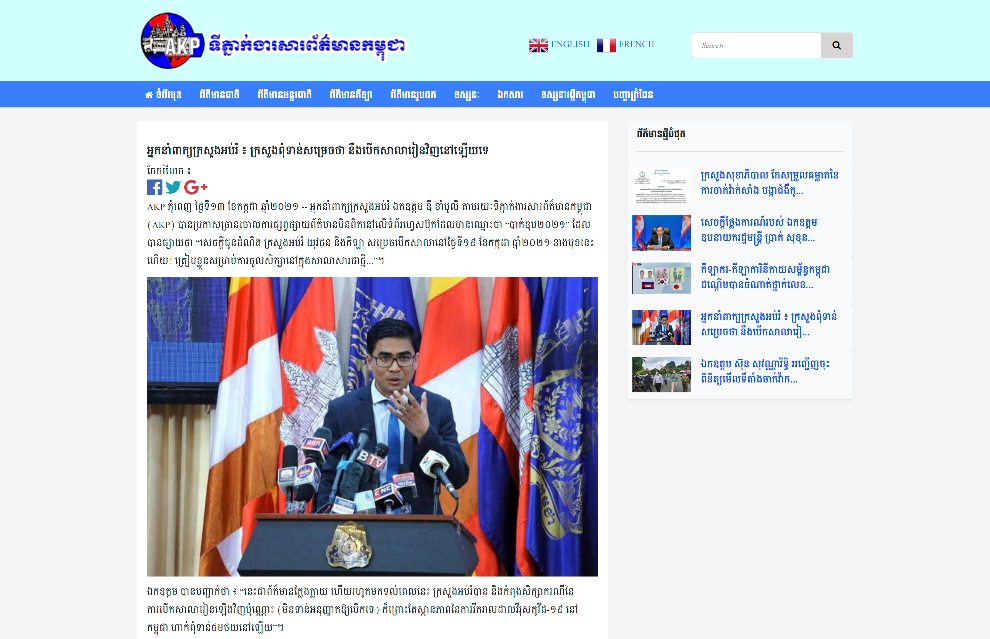Image resolution: width=990 pixels, height=639 pixels.
Task: Open the ព័ត៌មានជាតិ (National news) menu
Action: [x=219, y=94]
